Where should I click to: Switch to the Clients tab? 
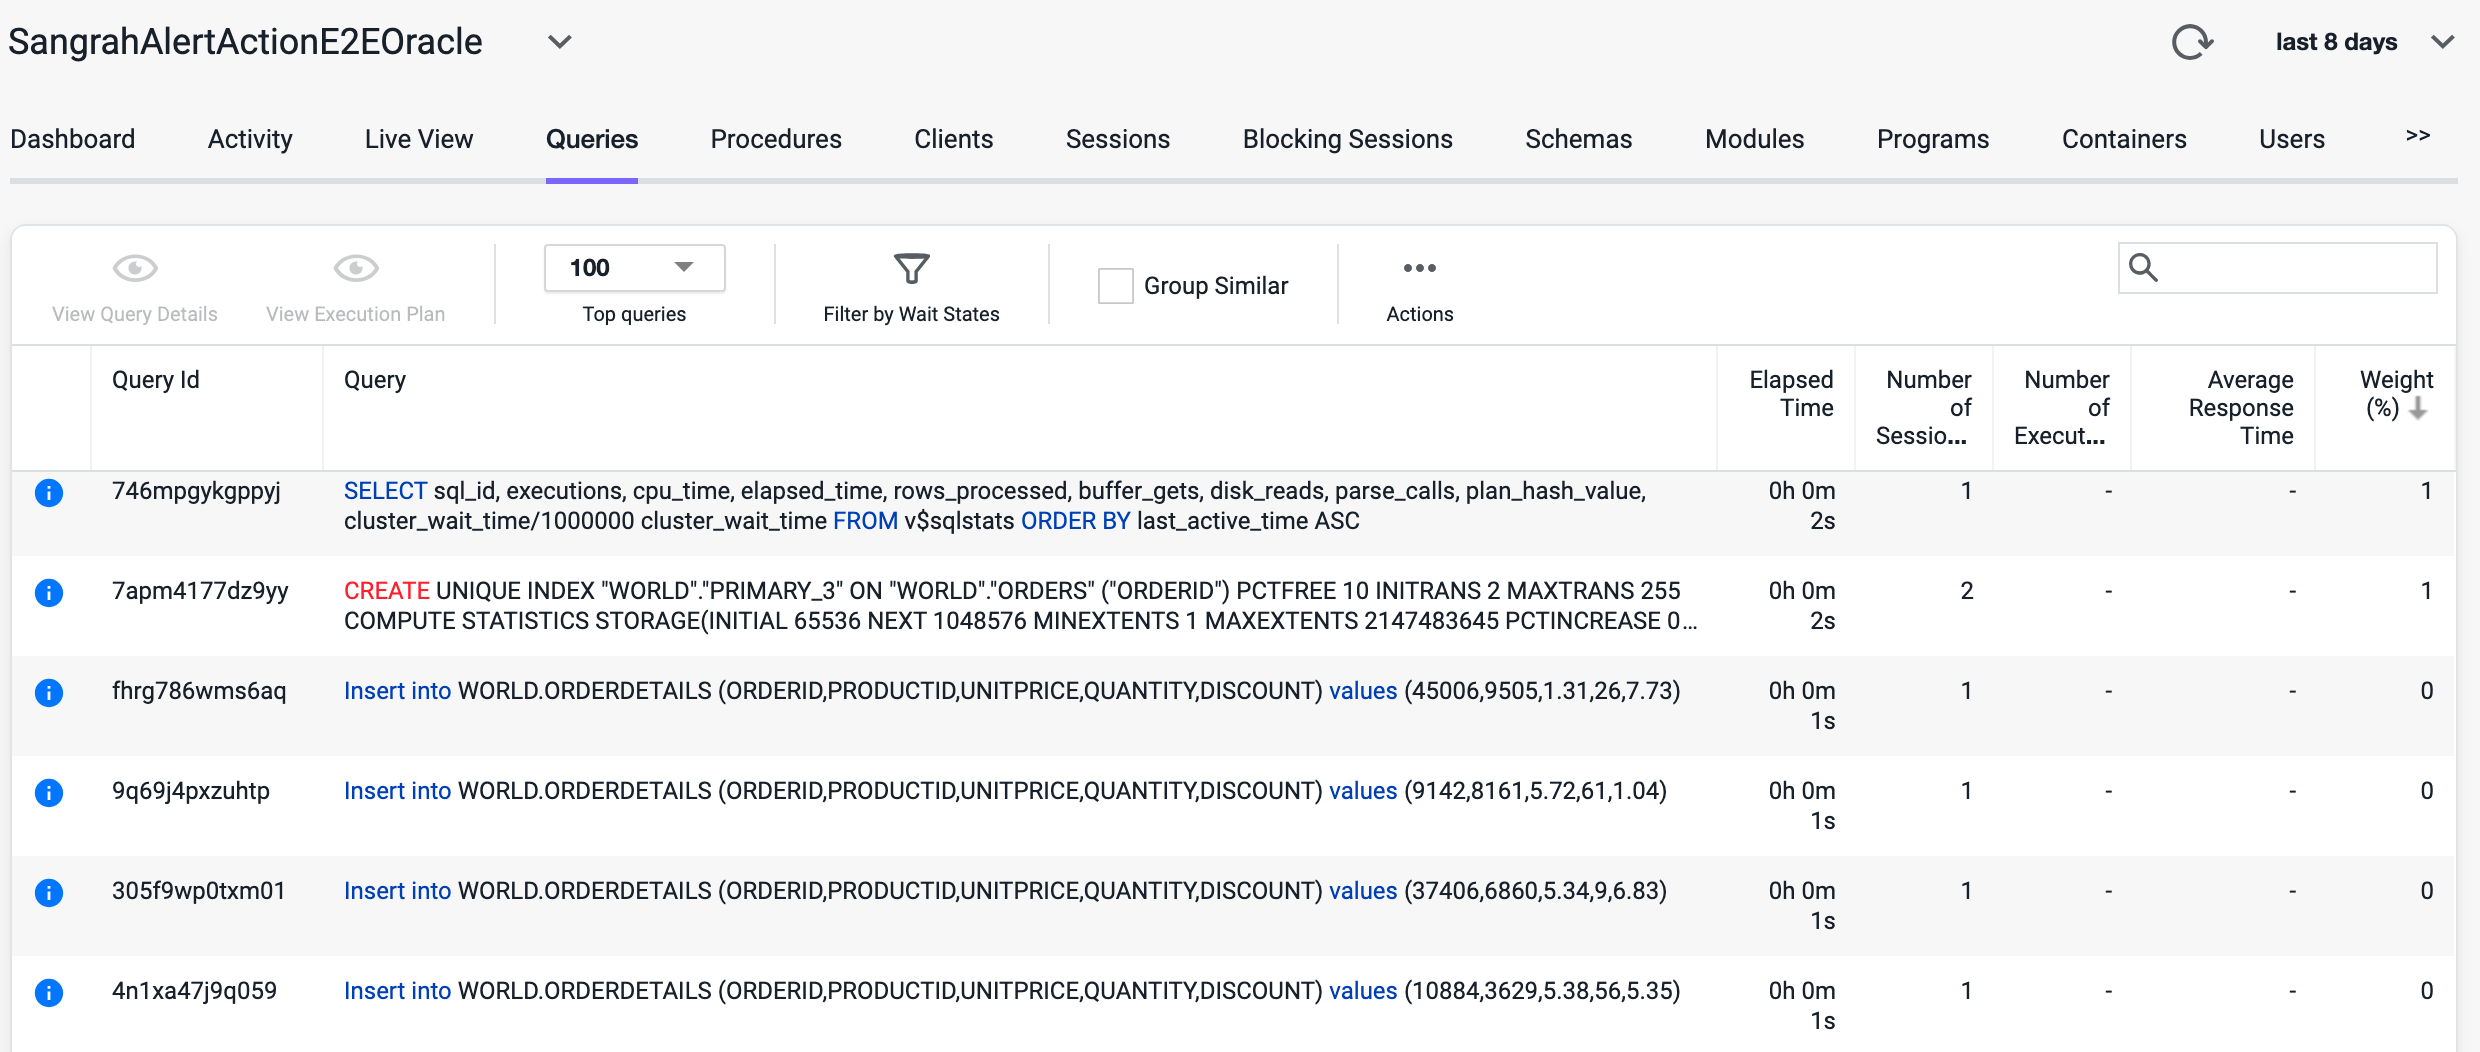954,139
